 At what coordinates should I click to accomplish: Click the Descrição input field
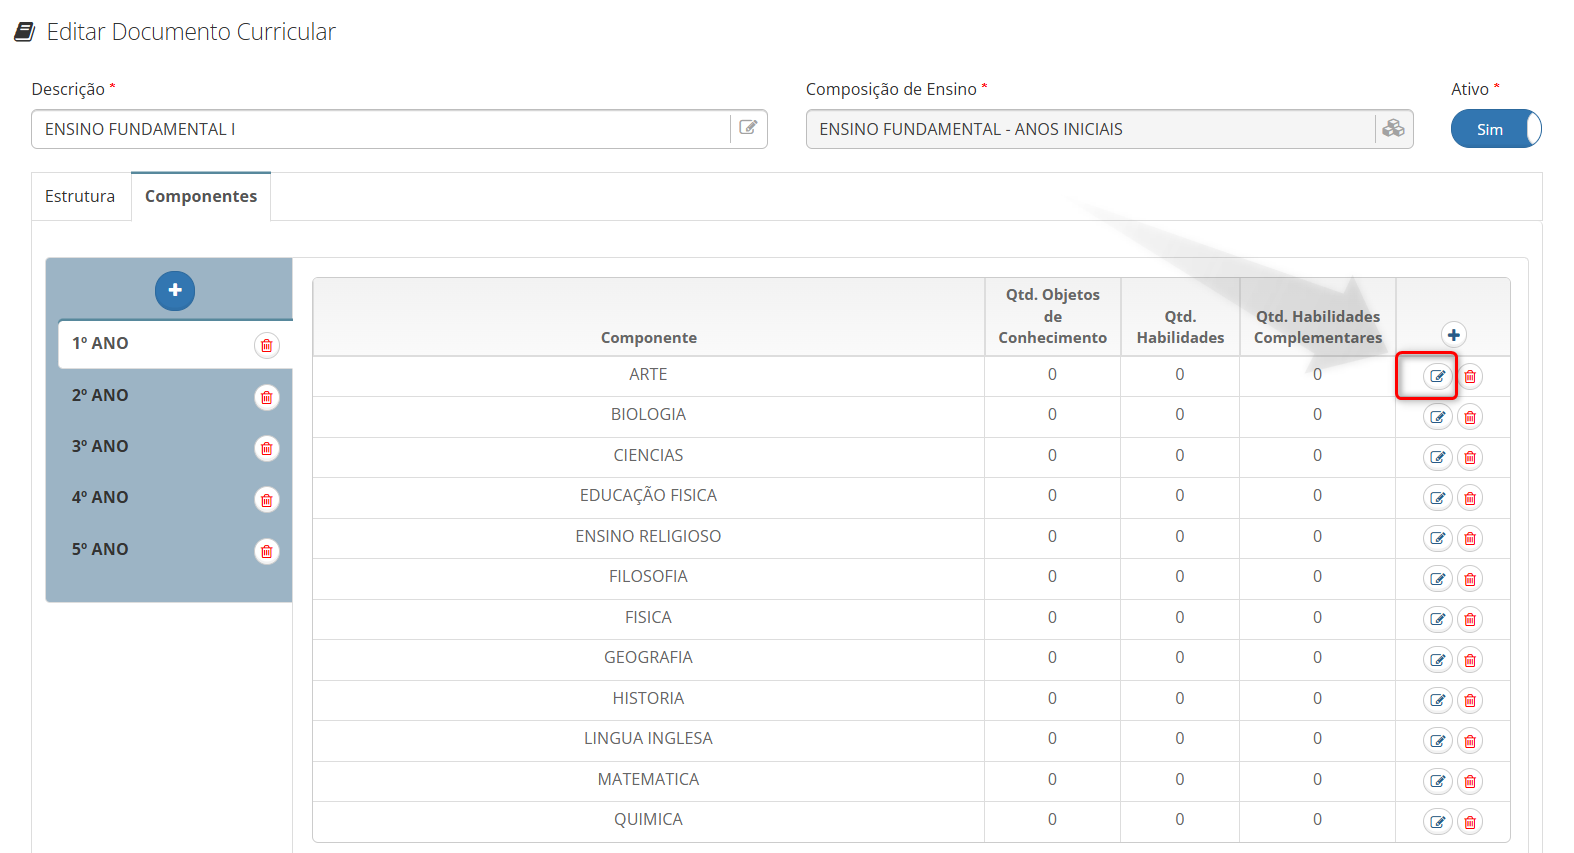(380, 129)
